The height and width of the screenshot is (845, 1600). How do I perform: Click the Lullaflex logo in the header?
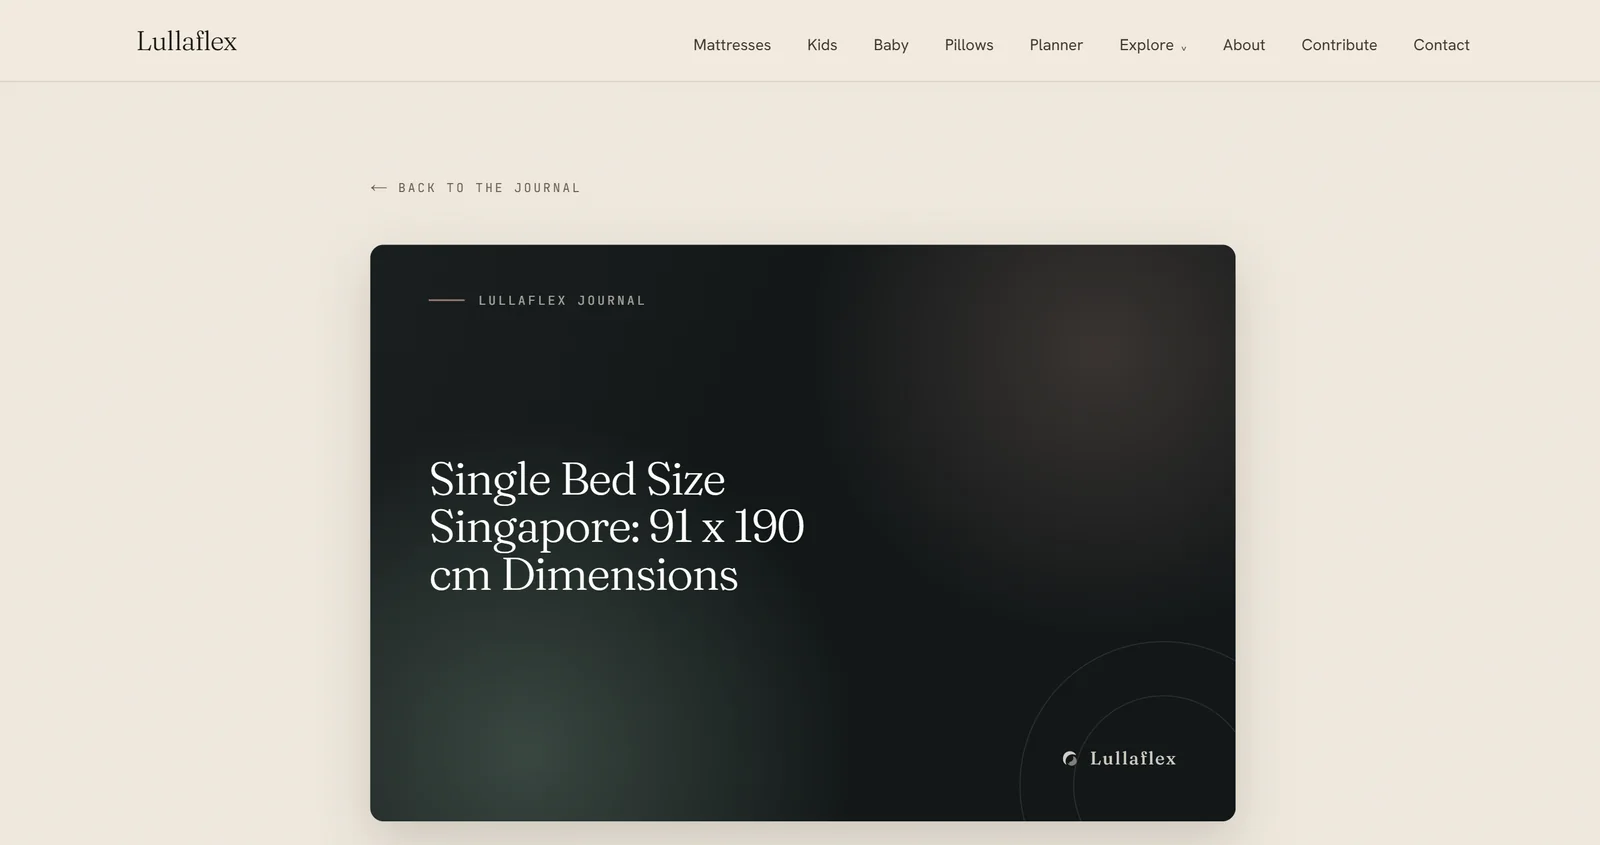(187, 41)
